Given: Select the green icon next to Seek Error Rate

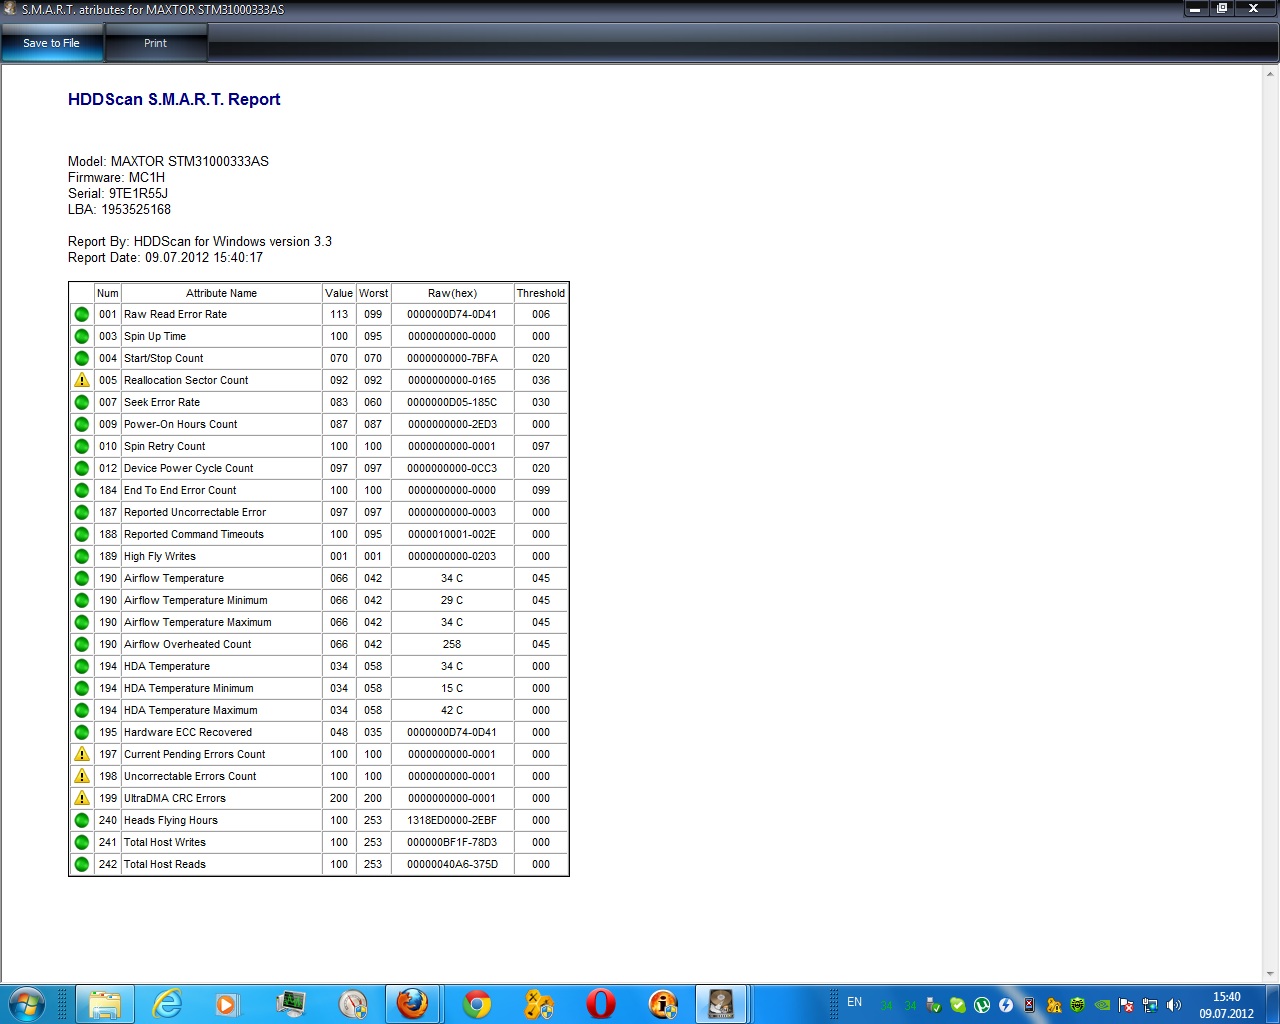Looking at the screenshot, I should (x=82, y=402).
